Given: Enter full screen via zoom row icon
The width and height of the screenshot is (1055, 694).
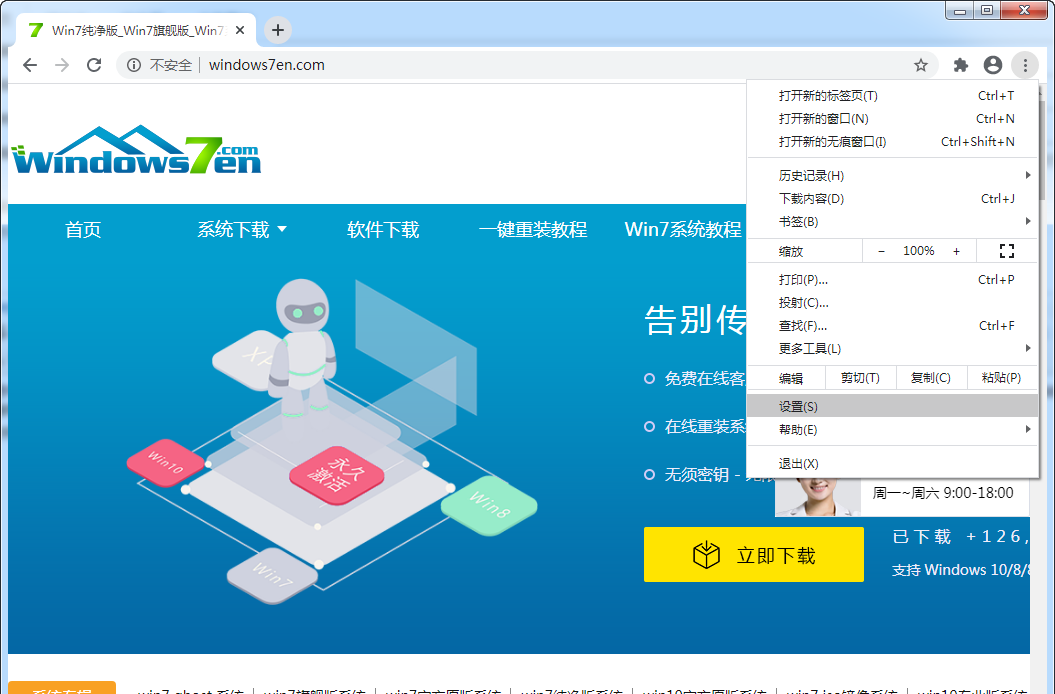Looking at the screenshot, I should click(1007, 251).
